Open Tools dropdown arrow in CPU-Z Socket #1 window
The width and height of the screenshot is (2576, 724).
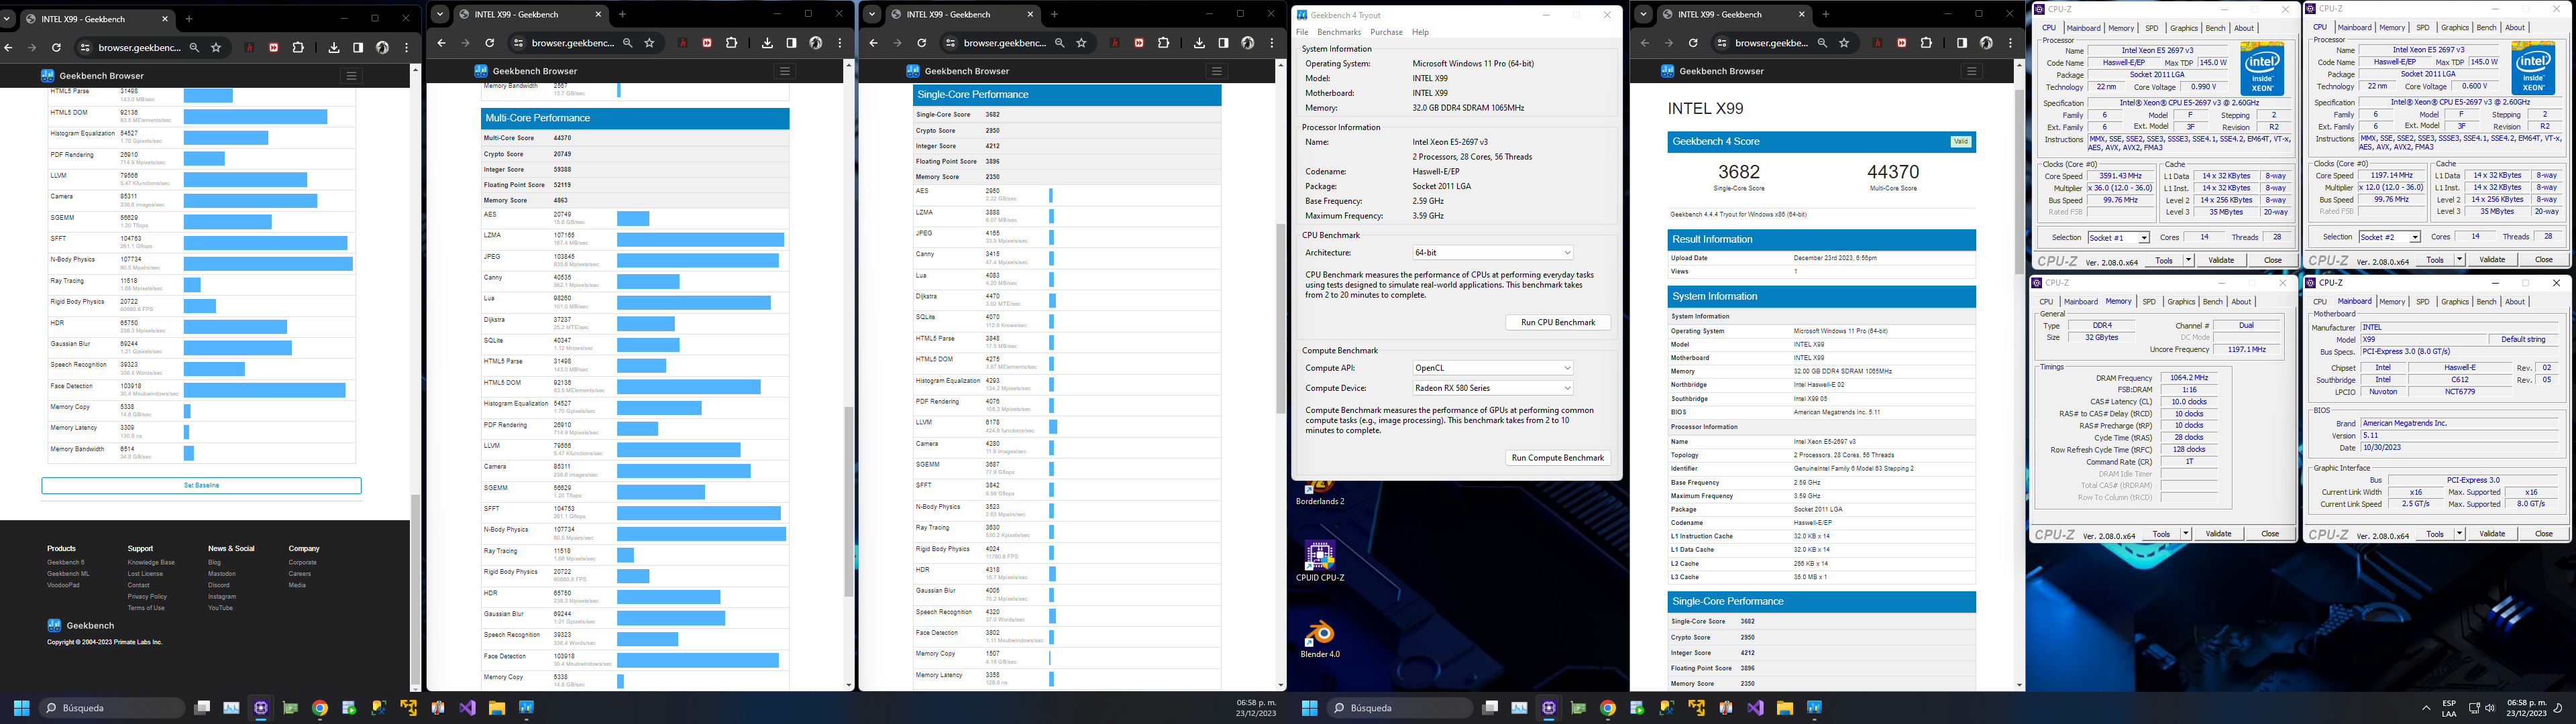click(x=2188, y=260)
